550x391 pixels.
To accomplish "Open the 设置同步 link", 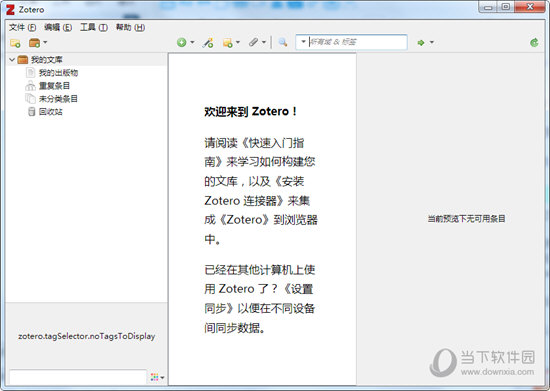I will 259,299.
